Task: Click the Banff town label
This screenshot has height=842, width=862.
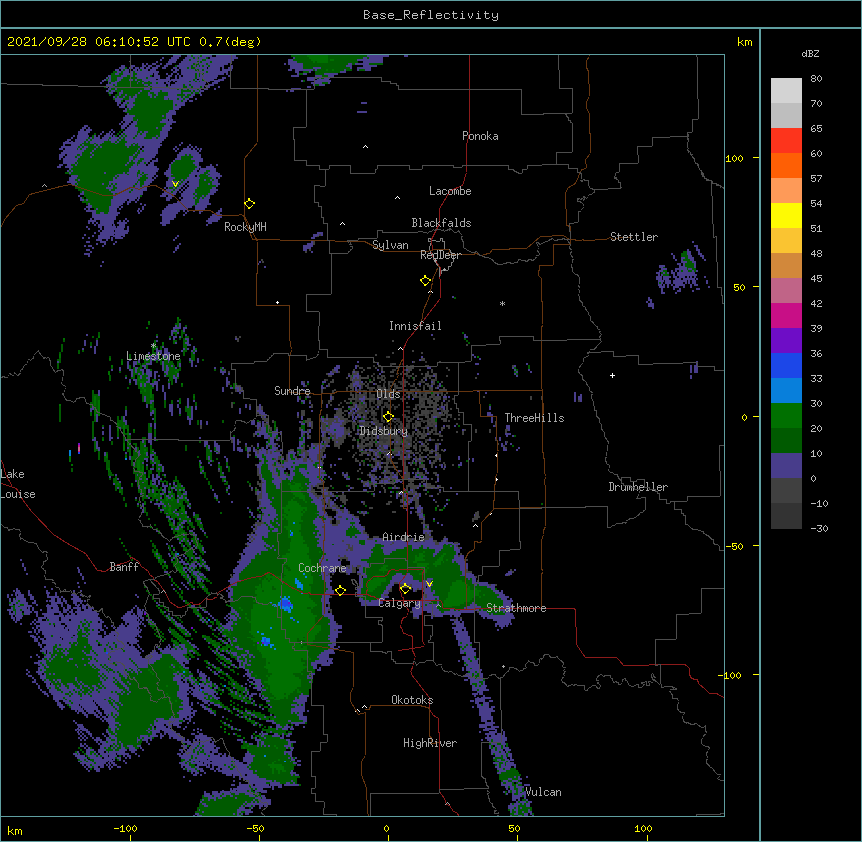Action: [x=124, y=567]
